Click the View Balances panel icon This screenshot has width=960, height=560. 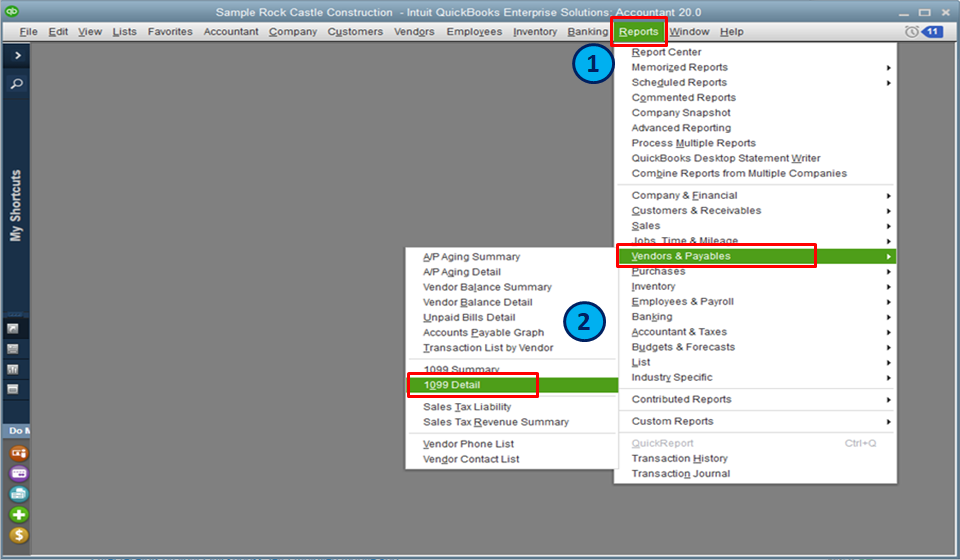coord(13,349)
